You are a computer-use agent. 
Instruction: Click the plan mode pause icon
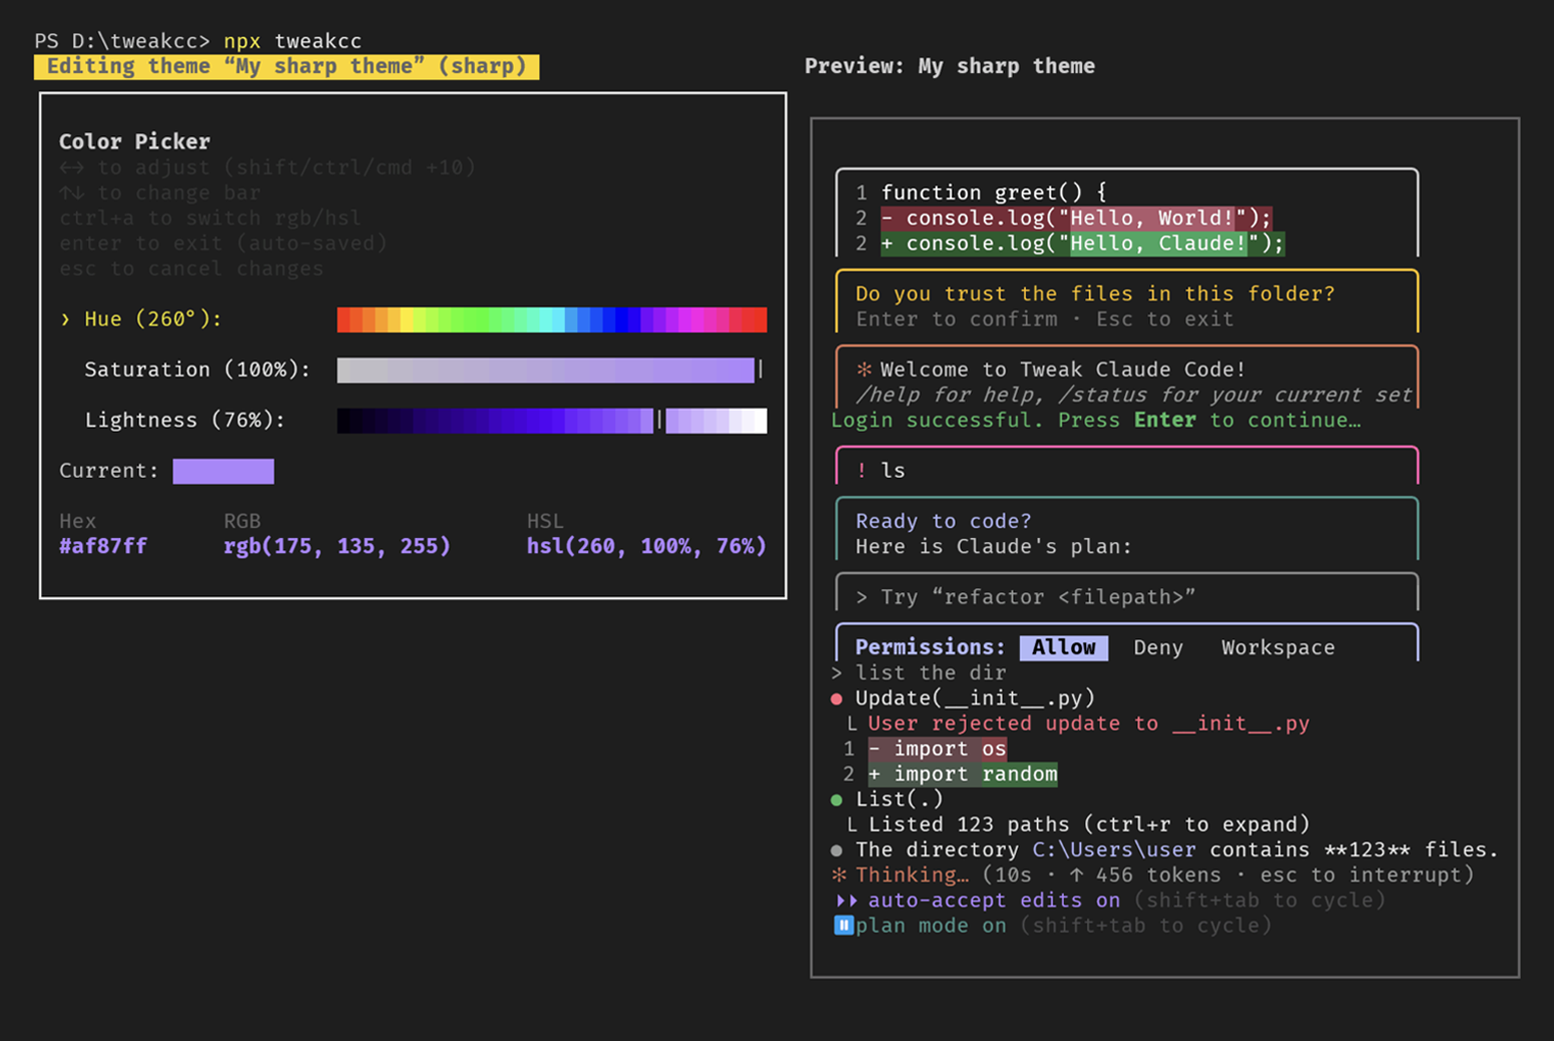(843, 925)
